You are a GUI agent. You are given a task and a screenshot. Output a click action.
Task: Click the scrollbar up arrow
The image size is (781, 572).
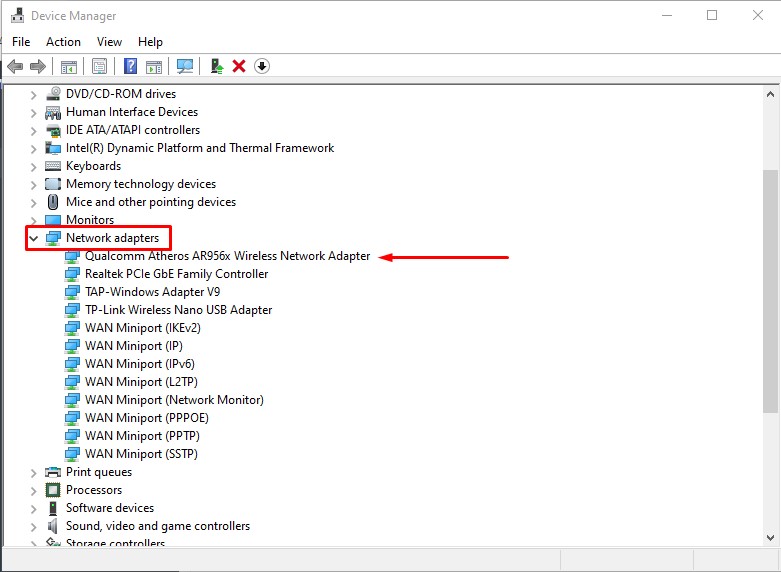pyautogui.click(x=770, y=94)
